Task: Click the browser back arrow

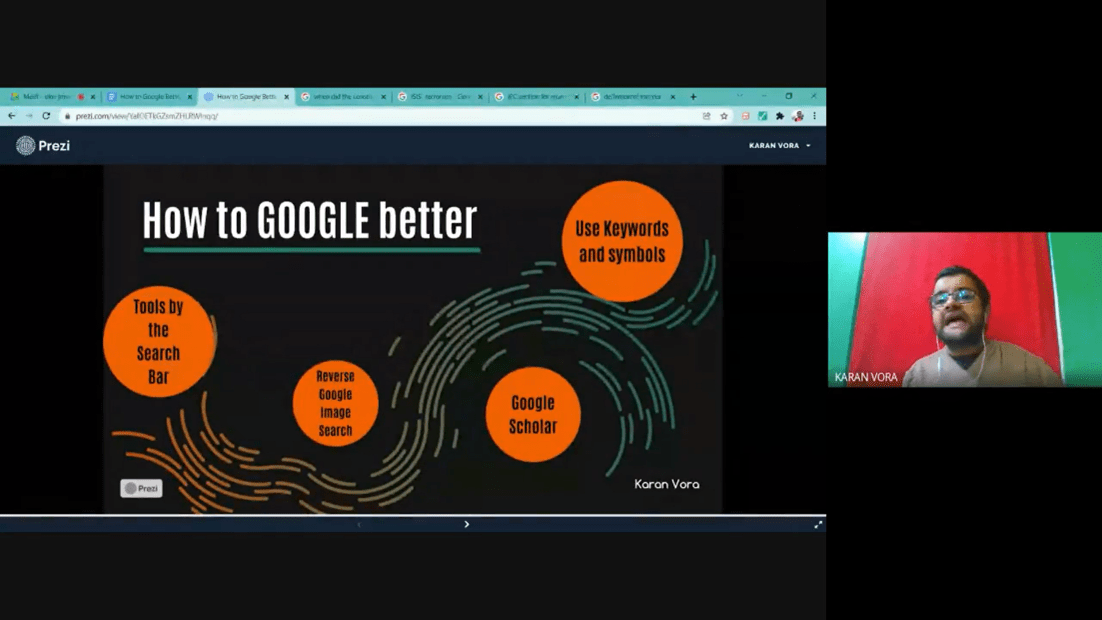Action: 11,115
